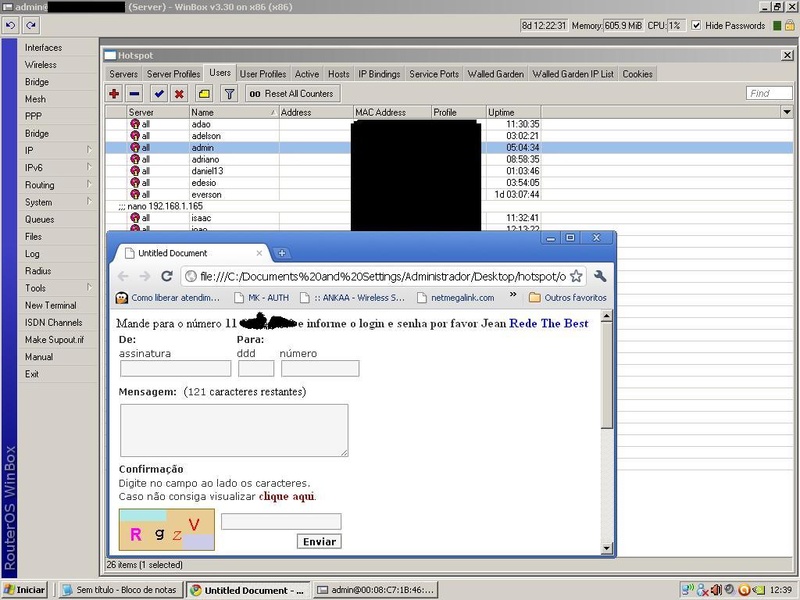Viewport: 800px width, 600px height.
Task: Open Outros favoritos bookmarks folder
Action: (568, 297)
